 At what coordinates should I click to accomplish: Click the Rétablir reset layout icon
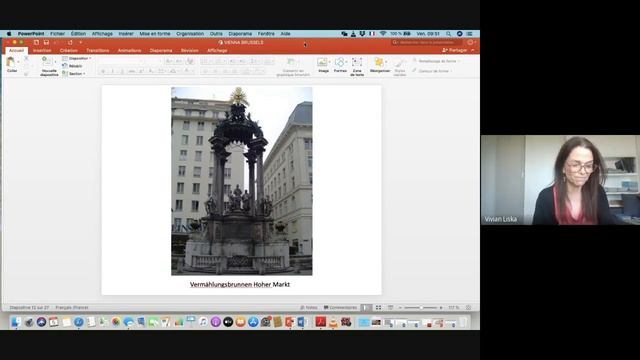tap(65, 66)
